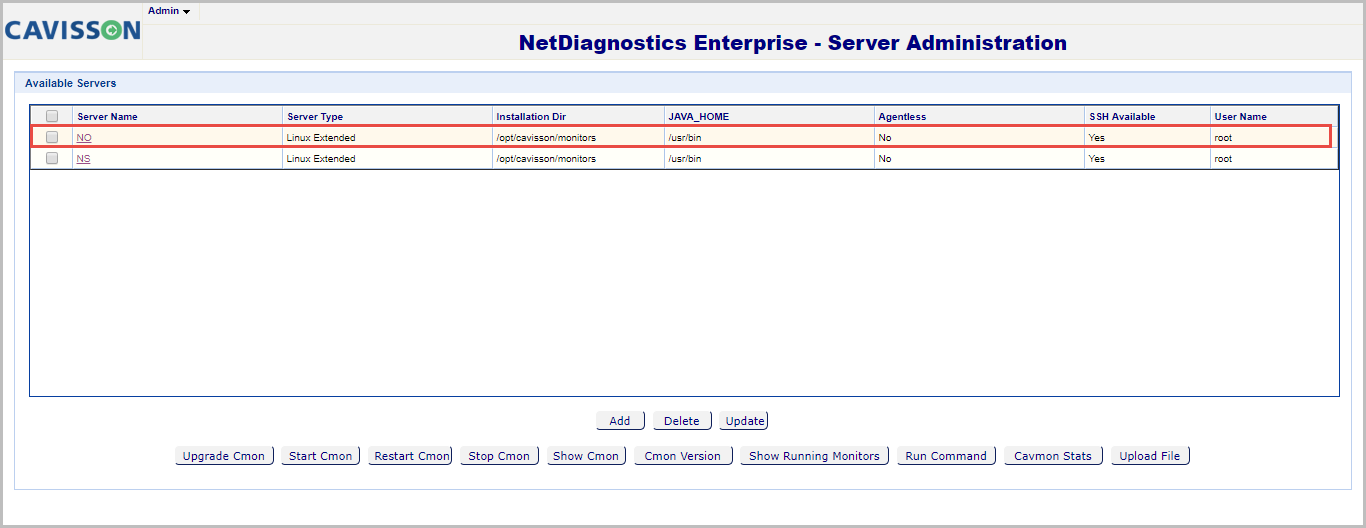Check the box for server NO
The image size is (1366, 528).
coord(52,137)
